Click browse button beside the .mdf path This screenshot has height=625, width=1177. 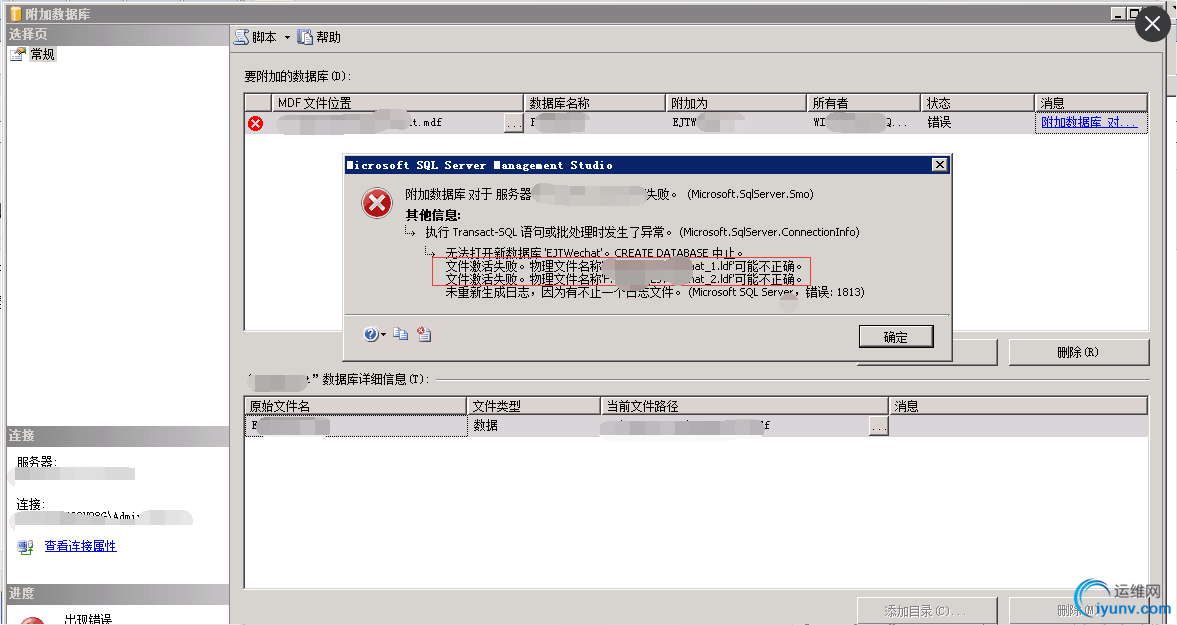(x=513, y=123)
